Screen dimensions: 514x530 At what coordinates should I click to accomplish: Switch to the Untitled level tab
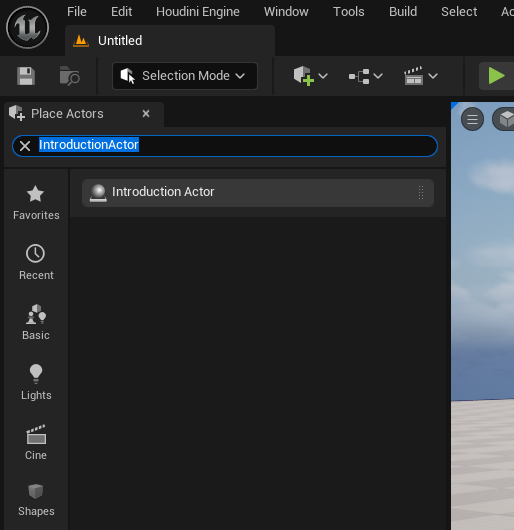(170, 41)
